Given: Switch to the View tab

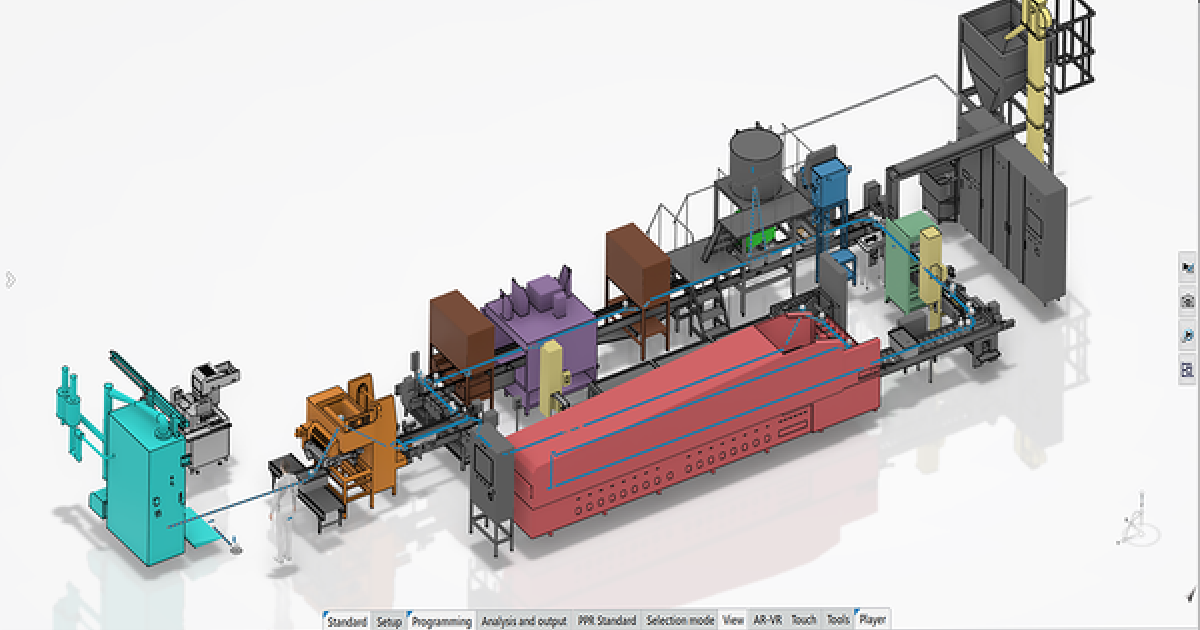Looking at the screenshot, I should [733, 620].
